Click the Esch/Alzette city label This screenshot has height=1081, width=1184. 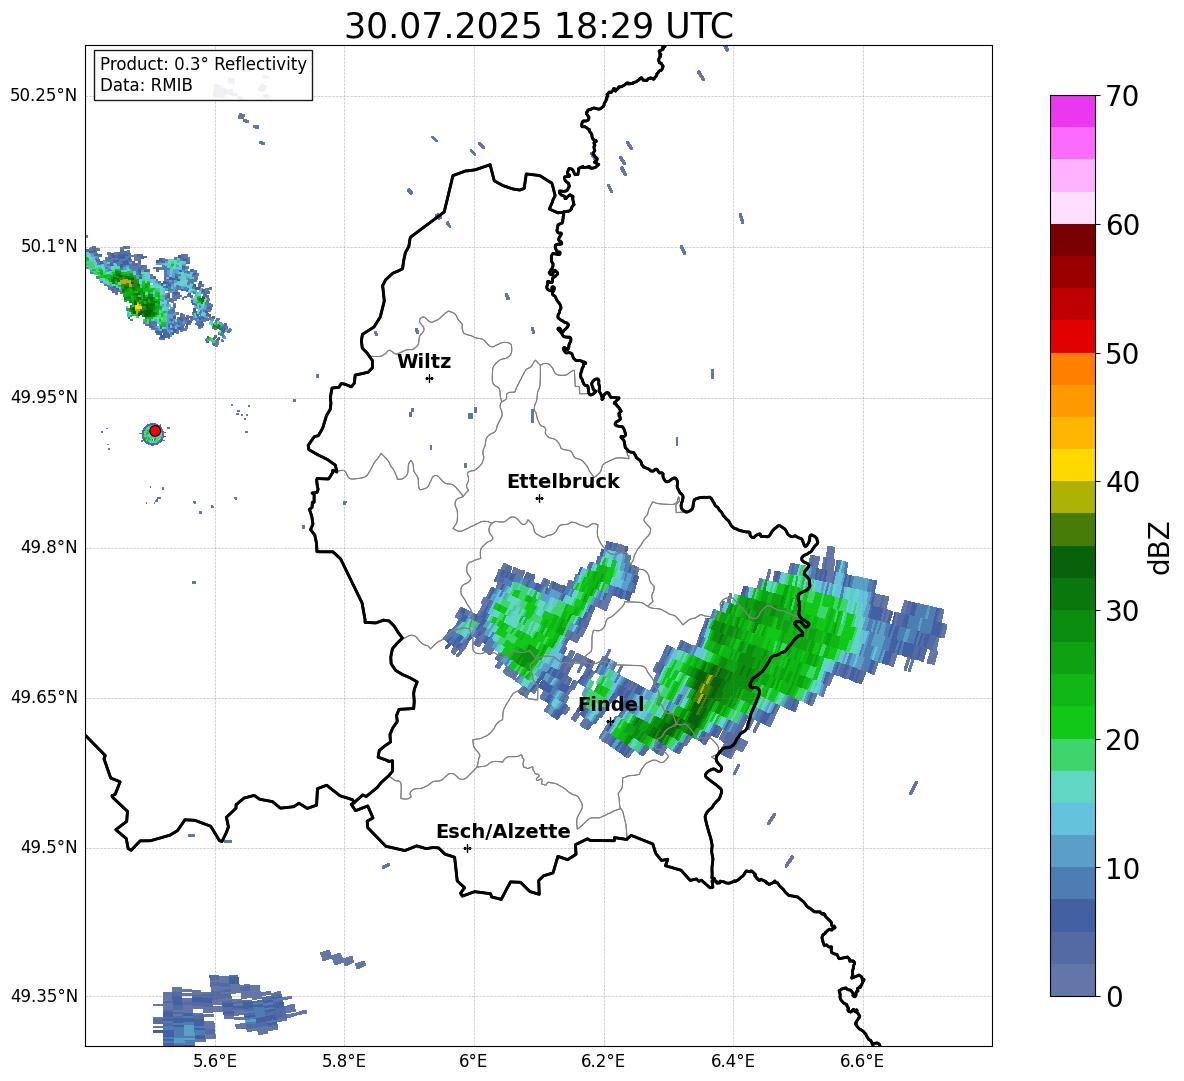(503, 831)
